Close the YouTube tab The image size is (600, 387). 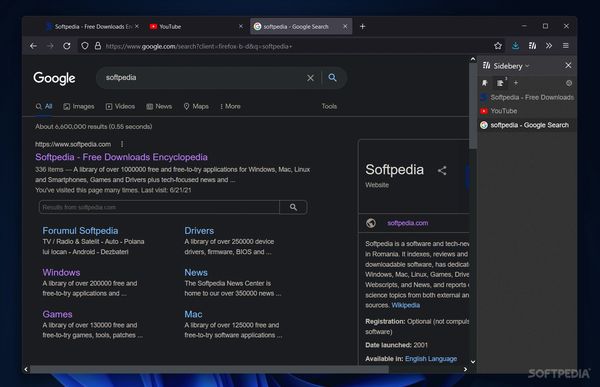[x=241, y=26]
